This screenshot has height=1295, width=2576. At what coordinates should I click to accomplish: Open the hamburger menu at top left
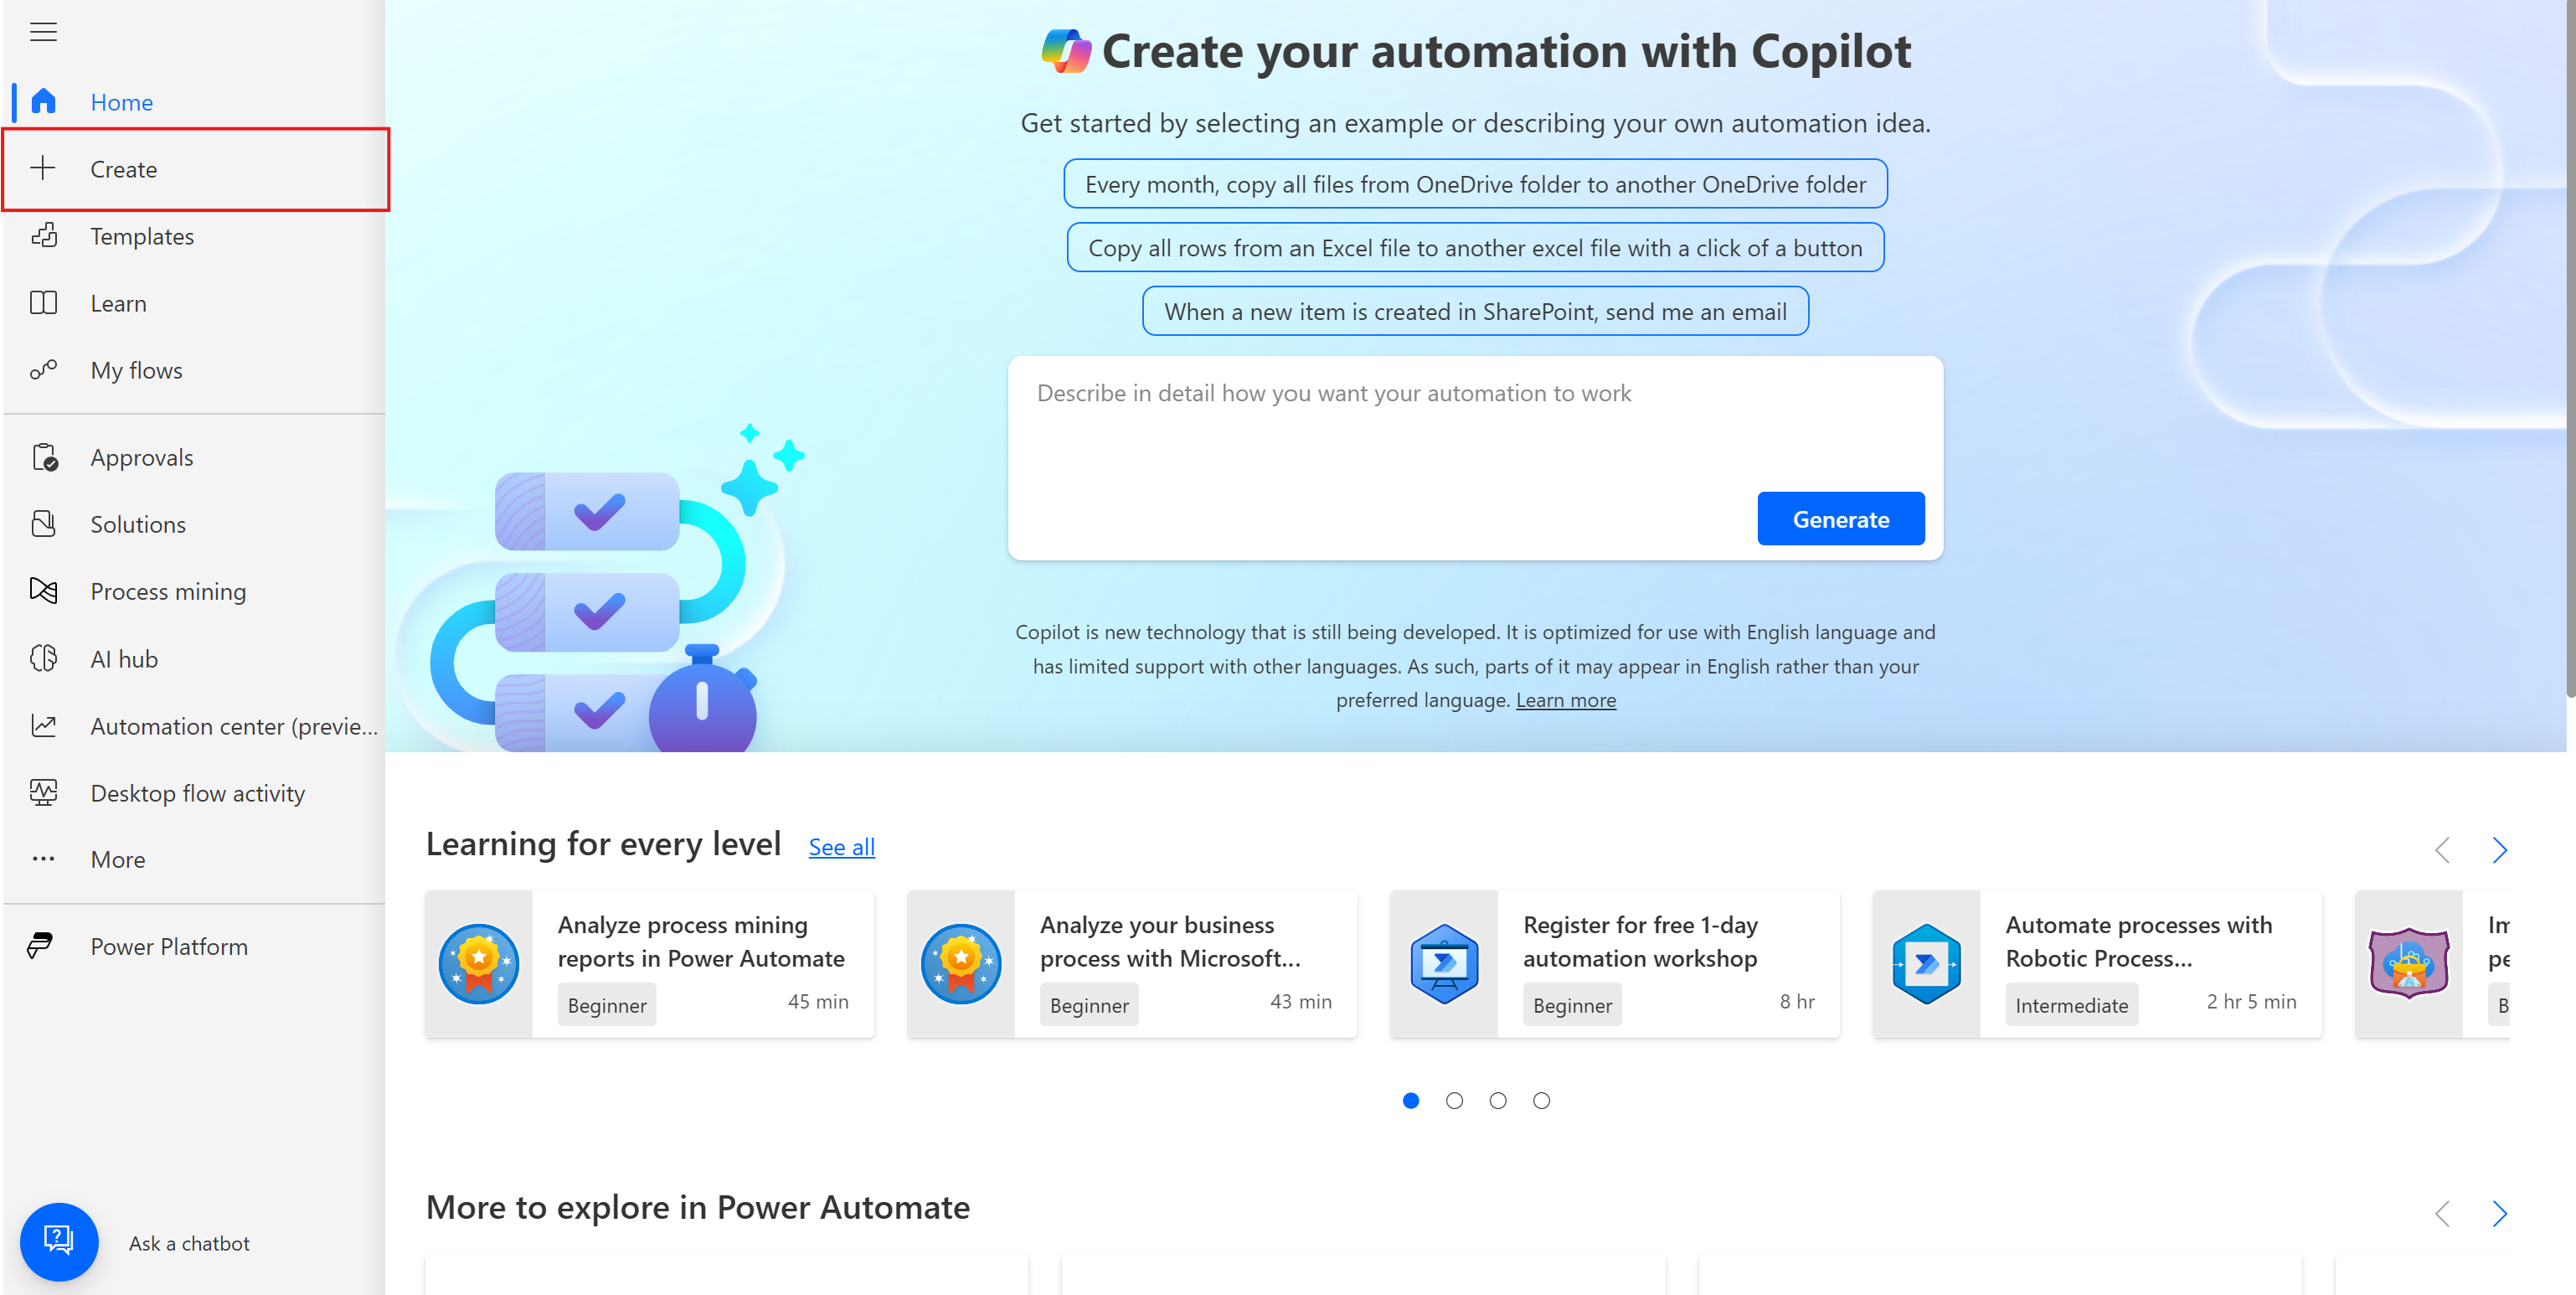[x=44, y=31]
